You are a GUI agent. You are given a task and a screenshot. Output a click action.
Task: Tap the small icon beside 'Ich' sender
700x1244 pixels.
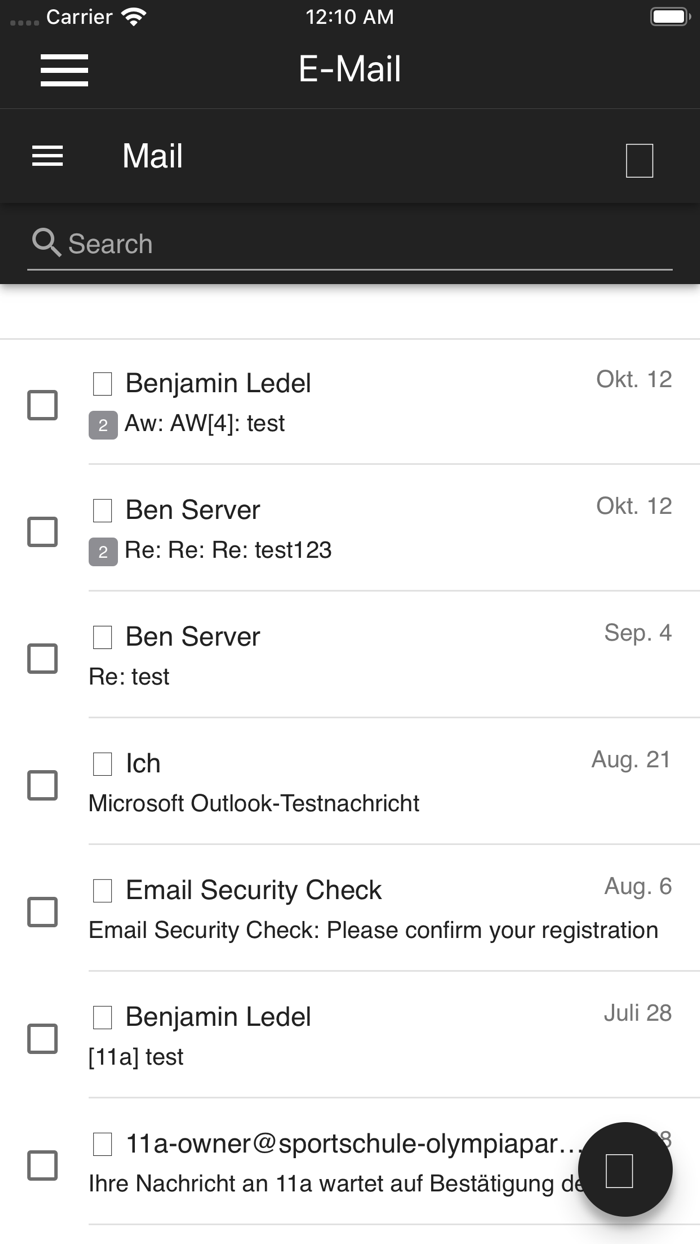pyautogui.click(x=102, y=764)
